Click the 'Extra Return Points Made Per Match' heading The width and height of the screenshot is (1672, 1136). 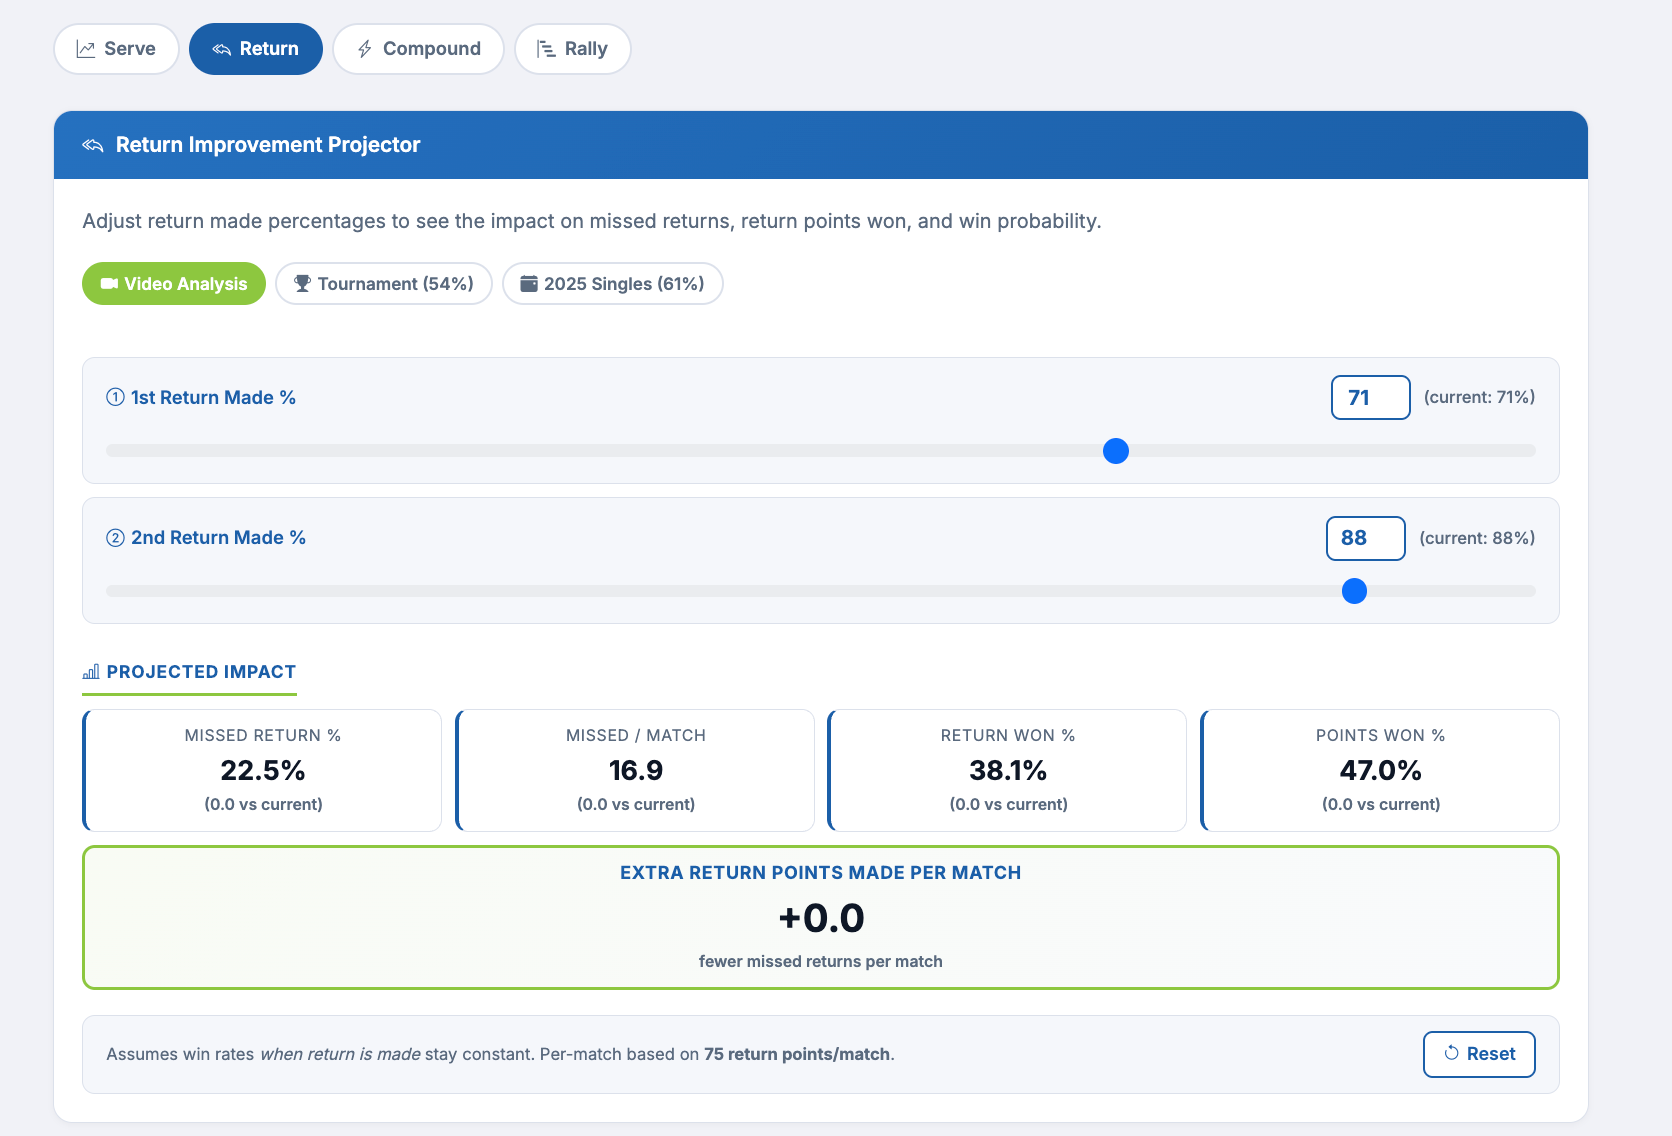(821, 873)
